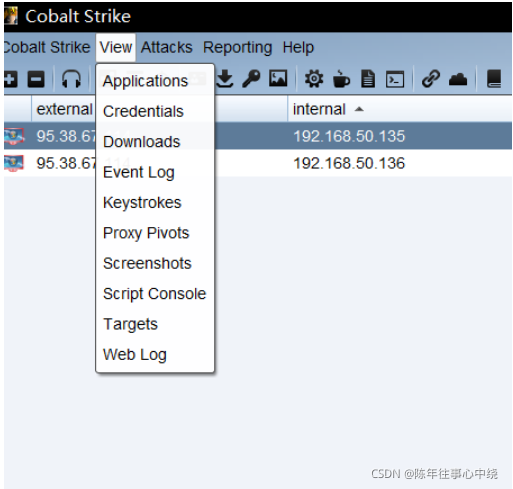Select internal address 192.168.50.135
Viewport: 513px width, 489px height.
pos(349,136)
